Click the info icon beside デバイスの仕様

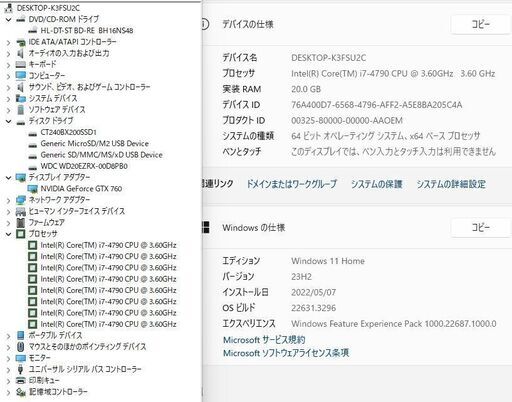[x=205, y=24]
